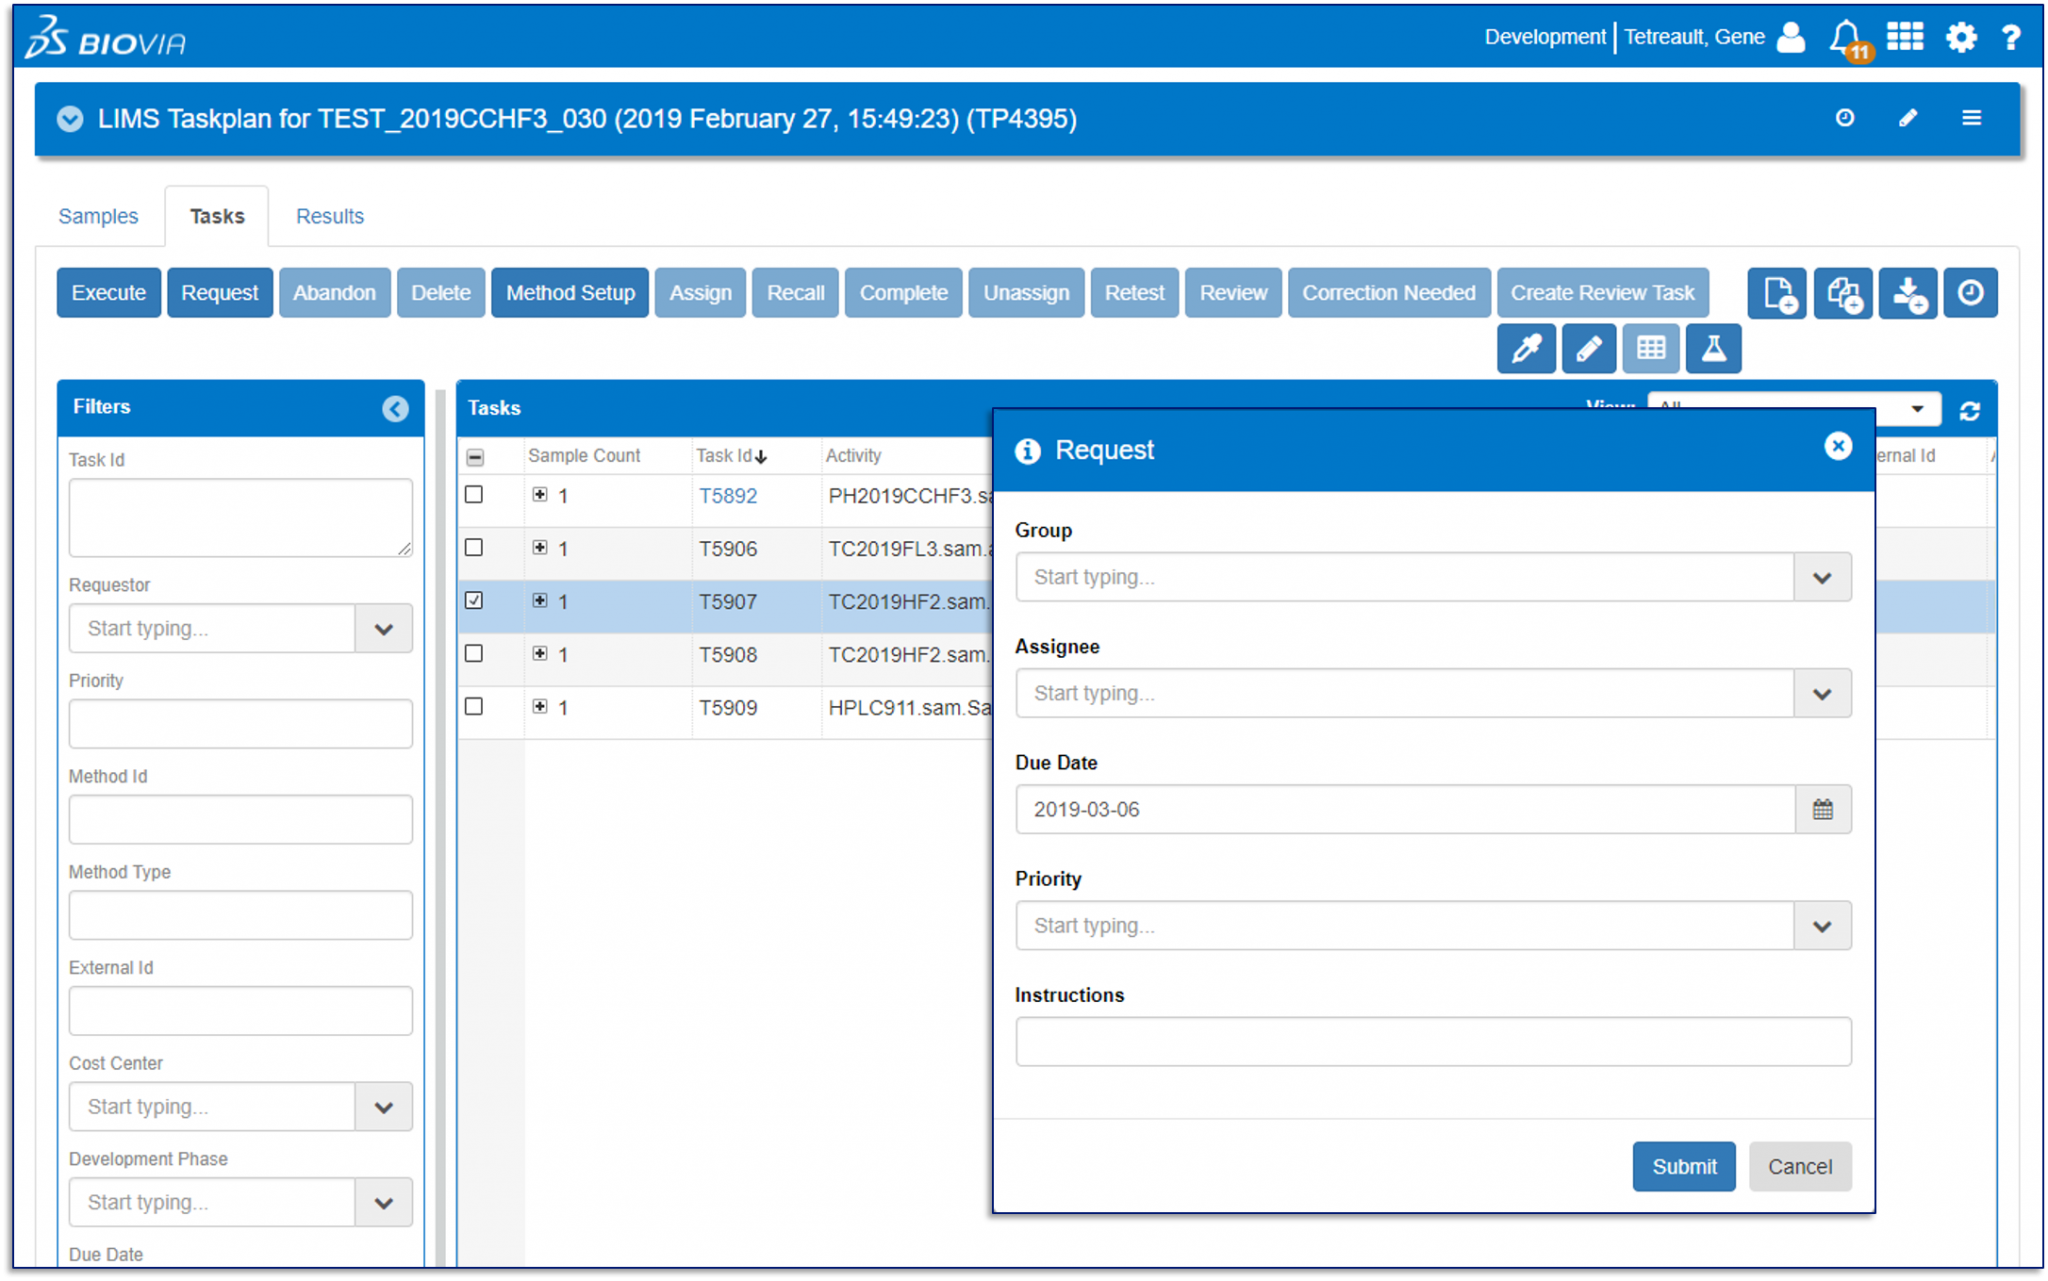Click the notifications bell icon
This screenshot has width=2048, height=1281.
click(1846, 38)
